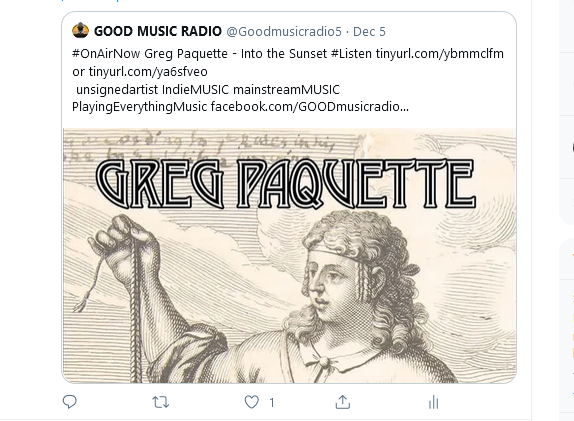Open the #OnAirNow hashtag
Image resolution: width=574 pixels, height=421 pixels.
106,54
